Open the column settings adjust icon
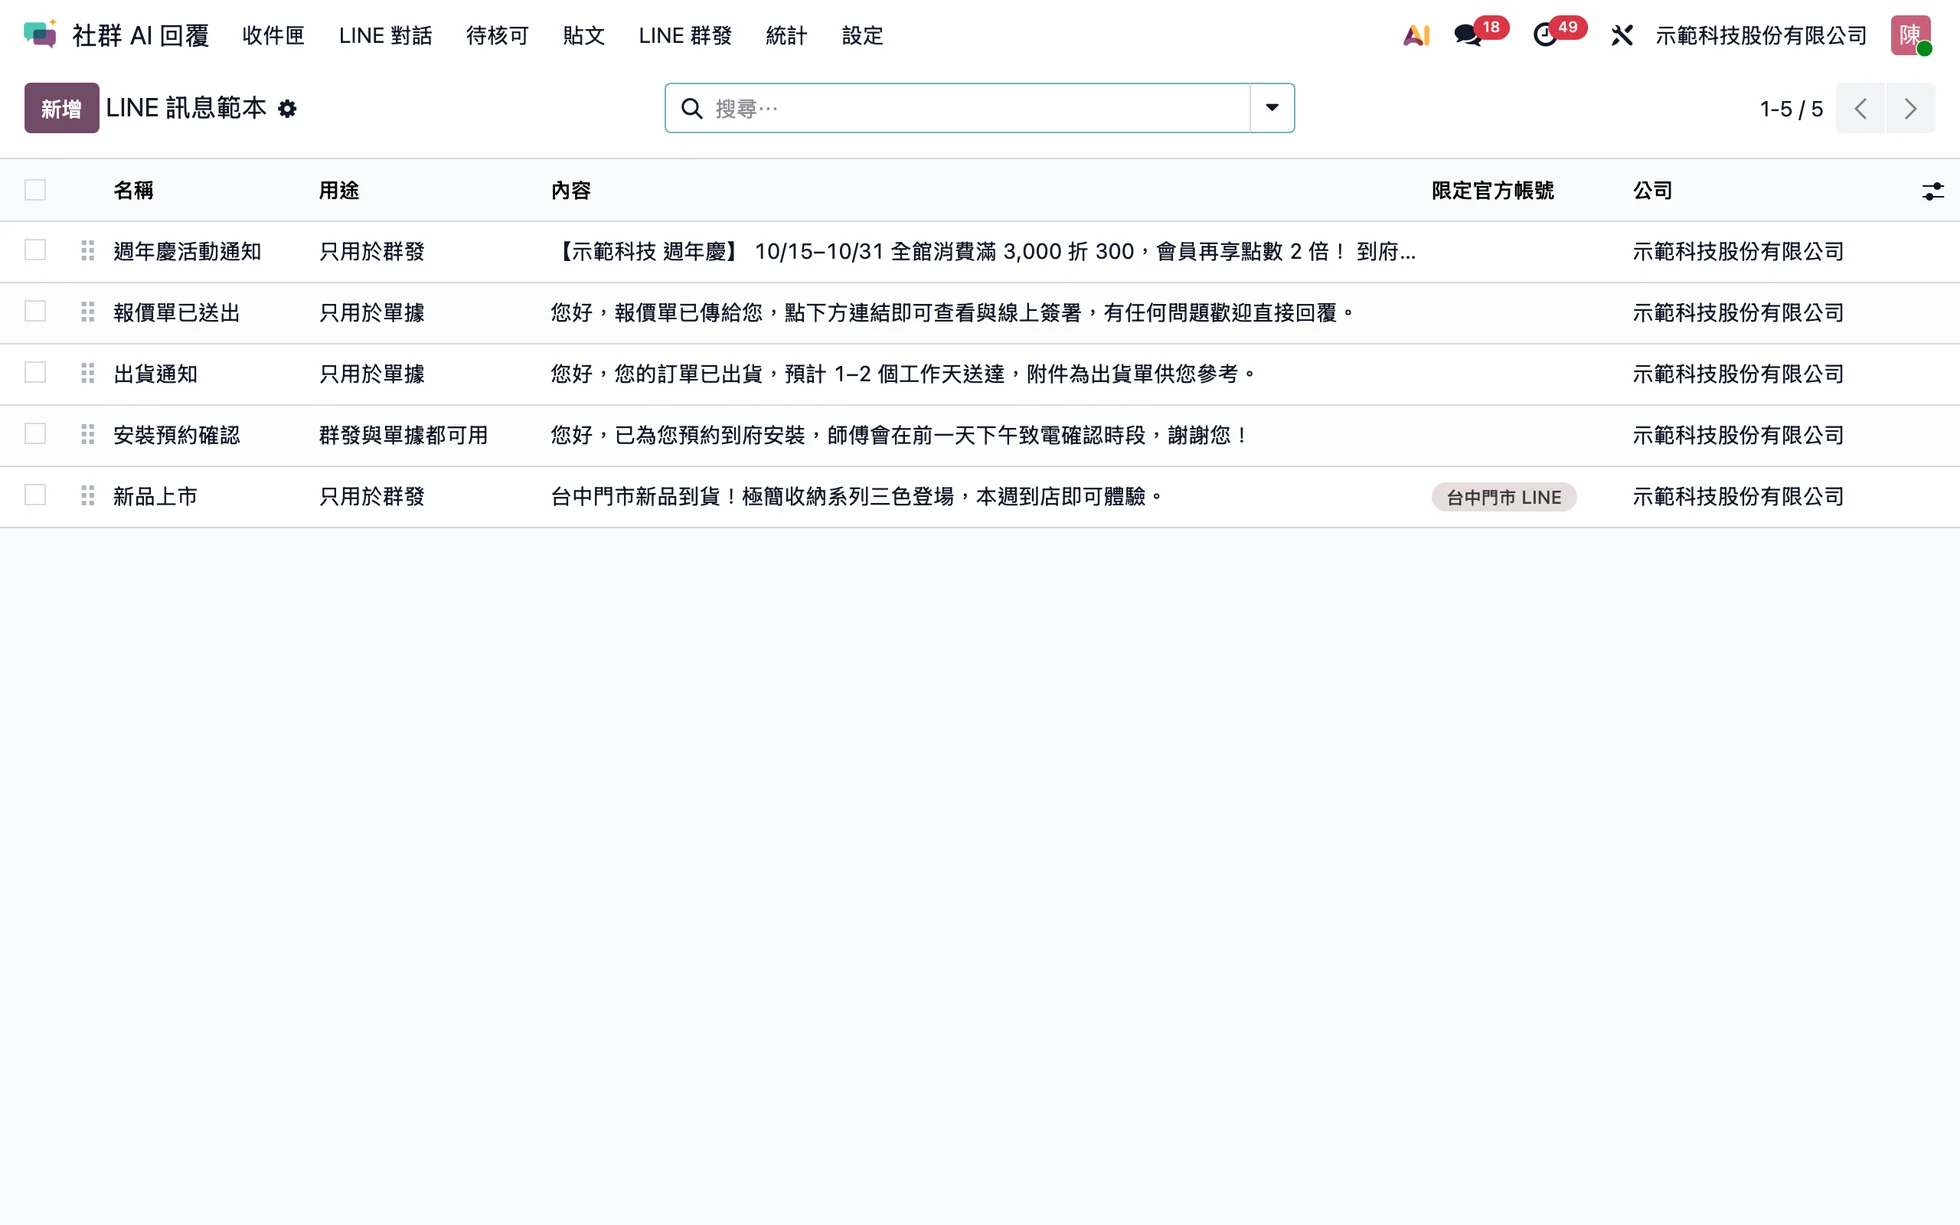The width and height of the screenshot is (1960, 1225). [1932, 191]
